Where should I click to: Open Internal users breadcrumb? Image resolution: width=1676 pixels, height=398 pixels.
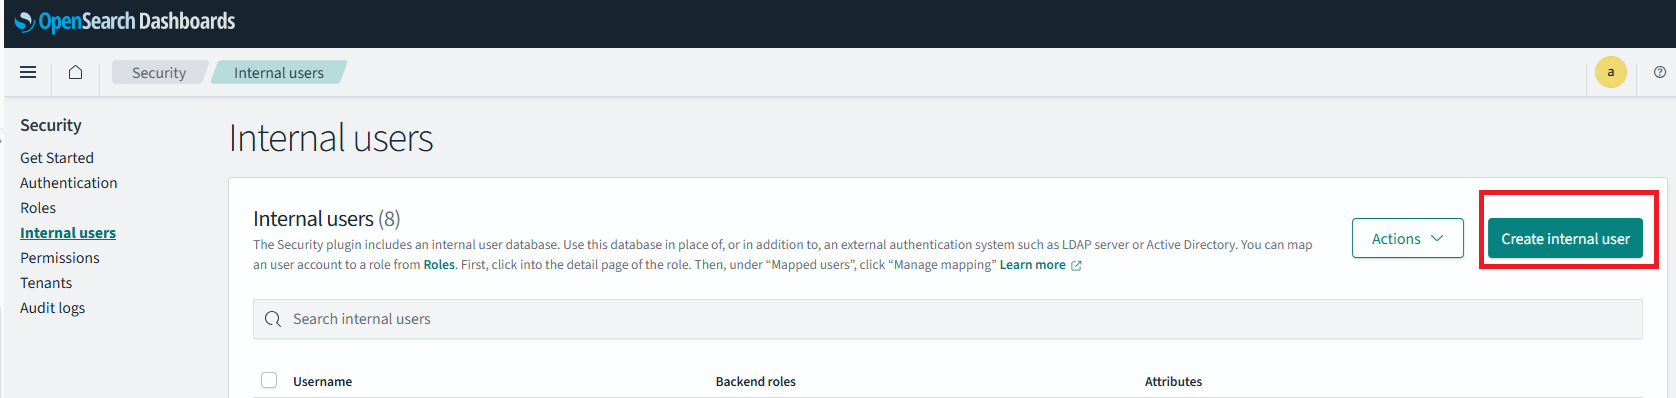pyautogui.click(x=279, y=72)
